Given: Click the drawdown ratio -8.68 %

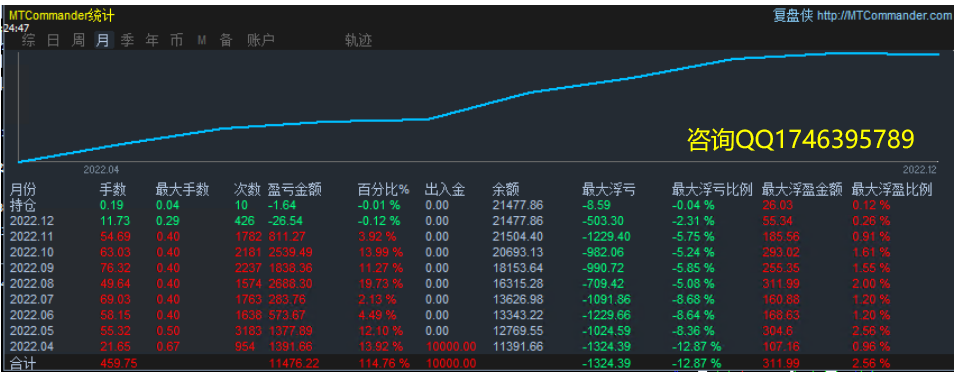Looking at the screenshot, I should click(x=693, y=299).
